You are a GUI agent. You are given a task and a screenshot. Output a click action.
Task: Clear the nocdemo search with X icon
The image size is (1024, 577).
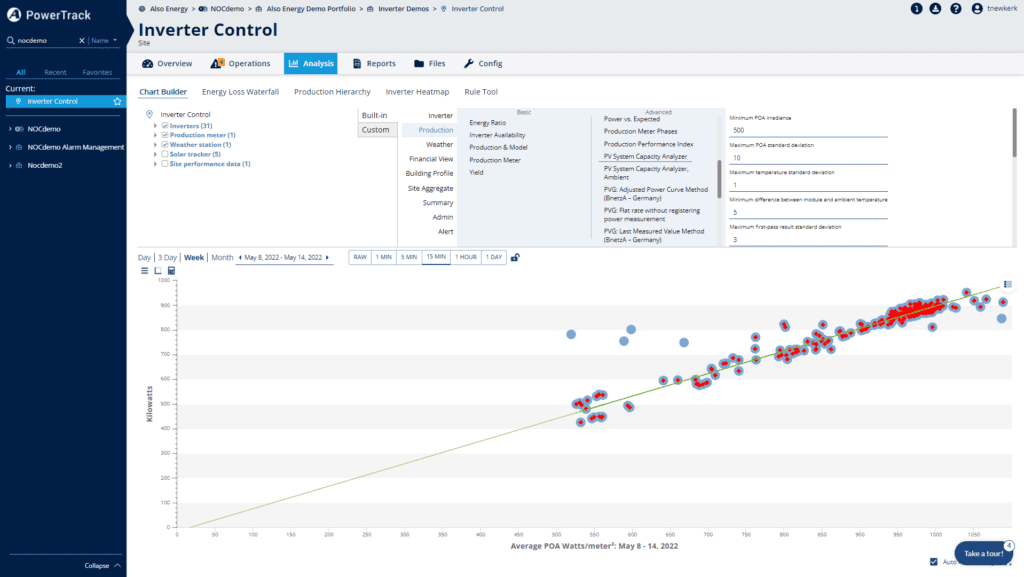(x=82, y=41)
